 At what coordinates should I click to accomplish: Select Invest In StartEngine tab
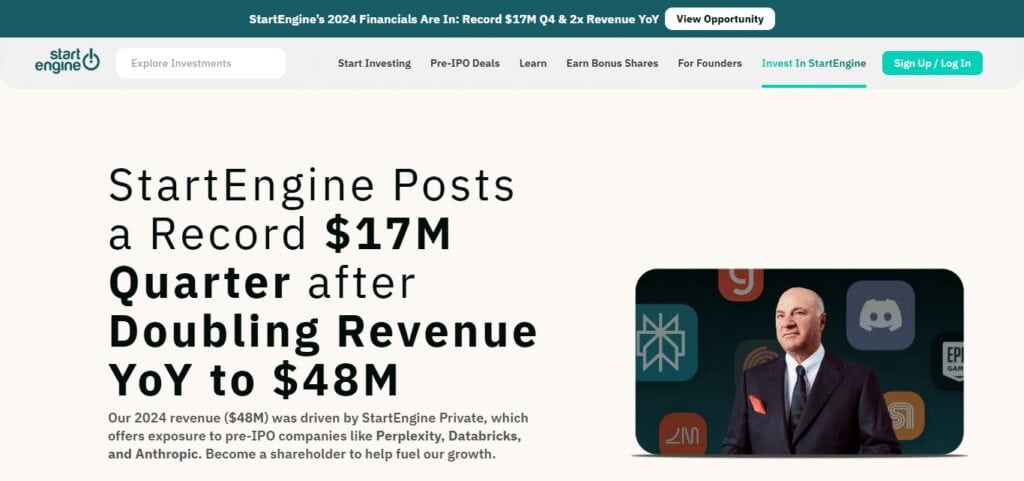click(814, 63)
